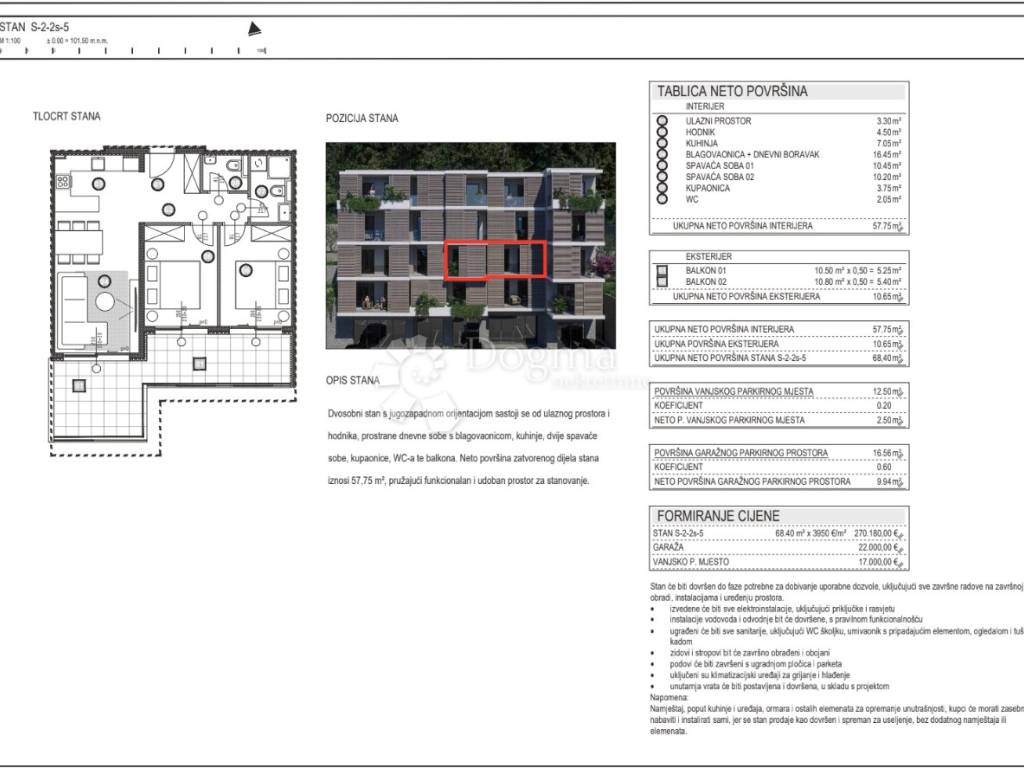Click the north arrow compass symbol
The width and height of the screenshot is (1024, 768).
pos(255,29)
